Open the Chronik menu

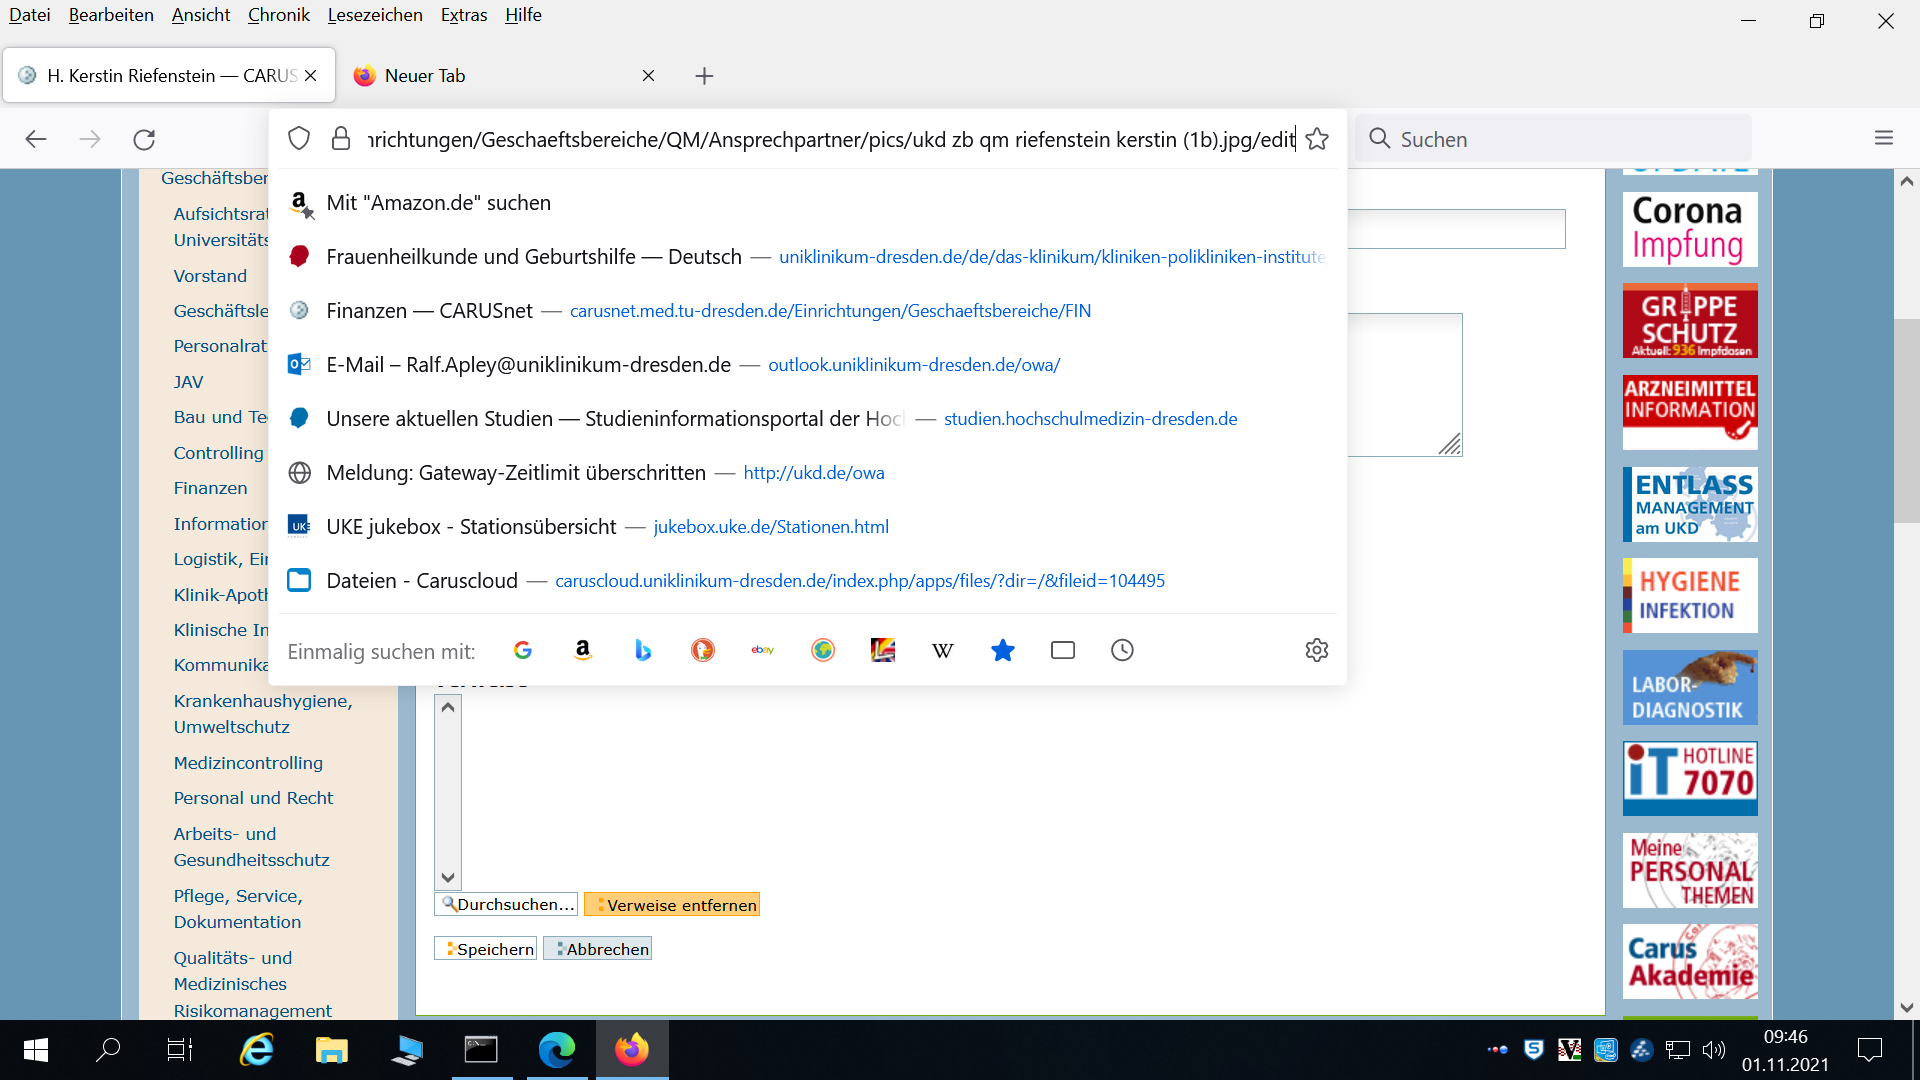pos(279,15)
